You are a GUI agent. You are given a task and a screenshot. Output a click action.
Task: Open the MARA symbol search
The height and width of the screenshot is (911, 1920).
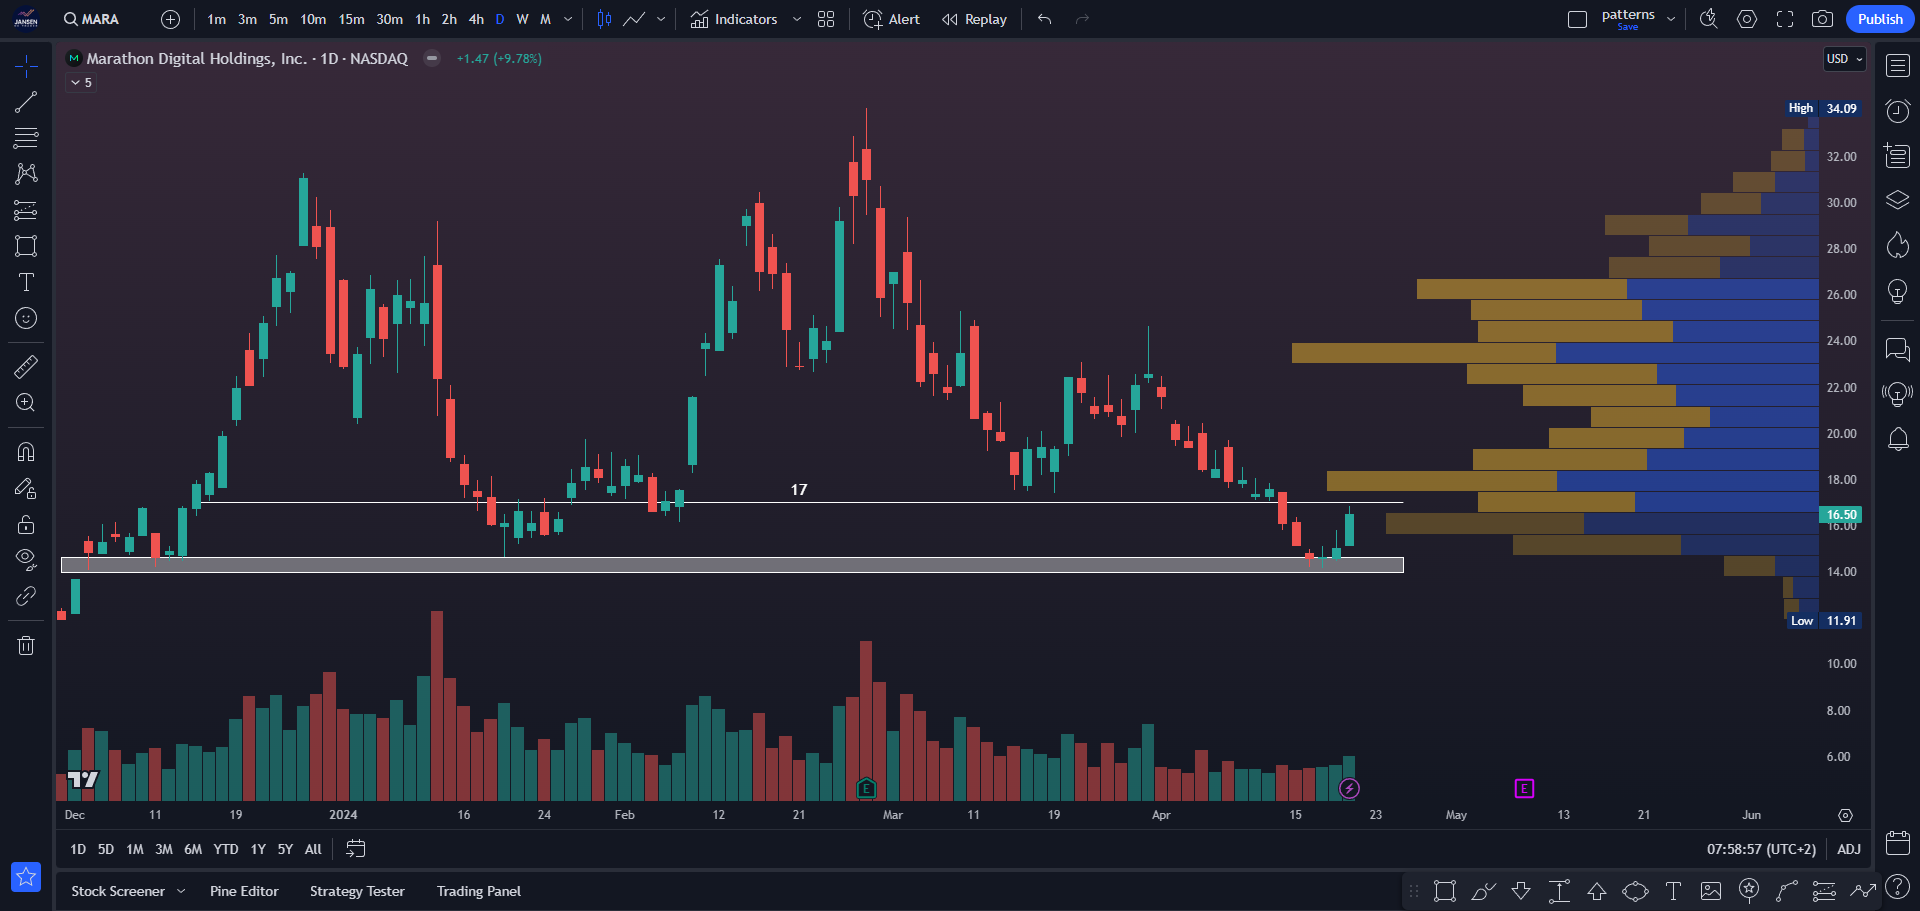pos(91,19)
